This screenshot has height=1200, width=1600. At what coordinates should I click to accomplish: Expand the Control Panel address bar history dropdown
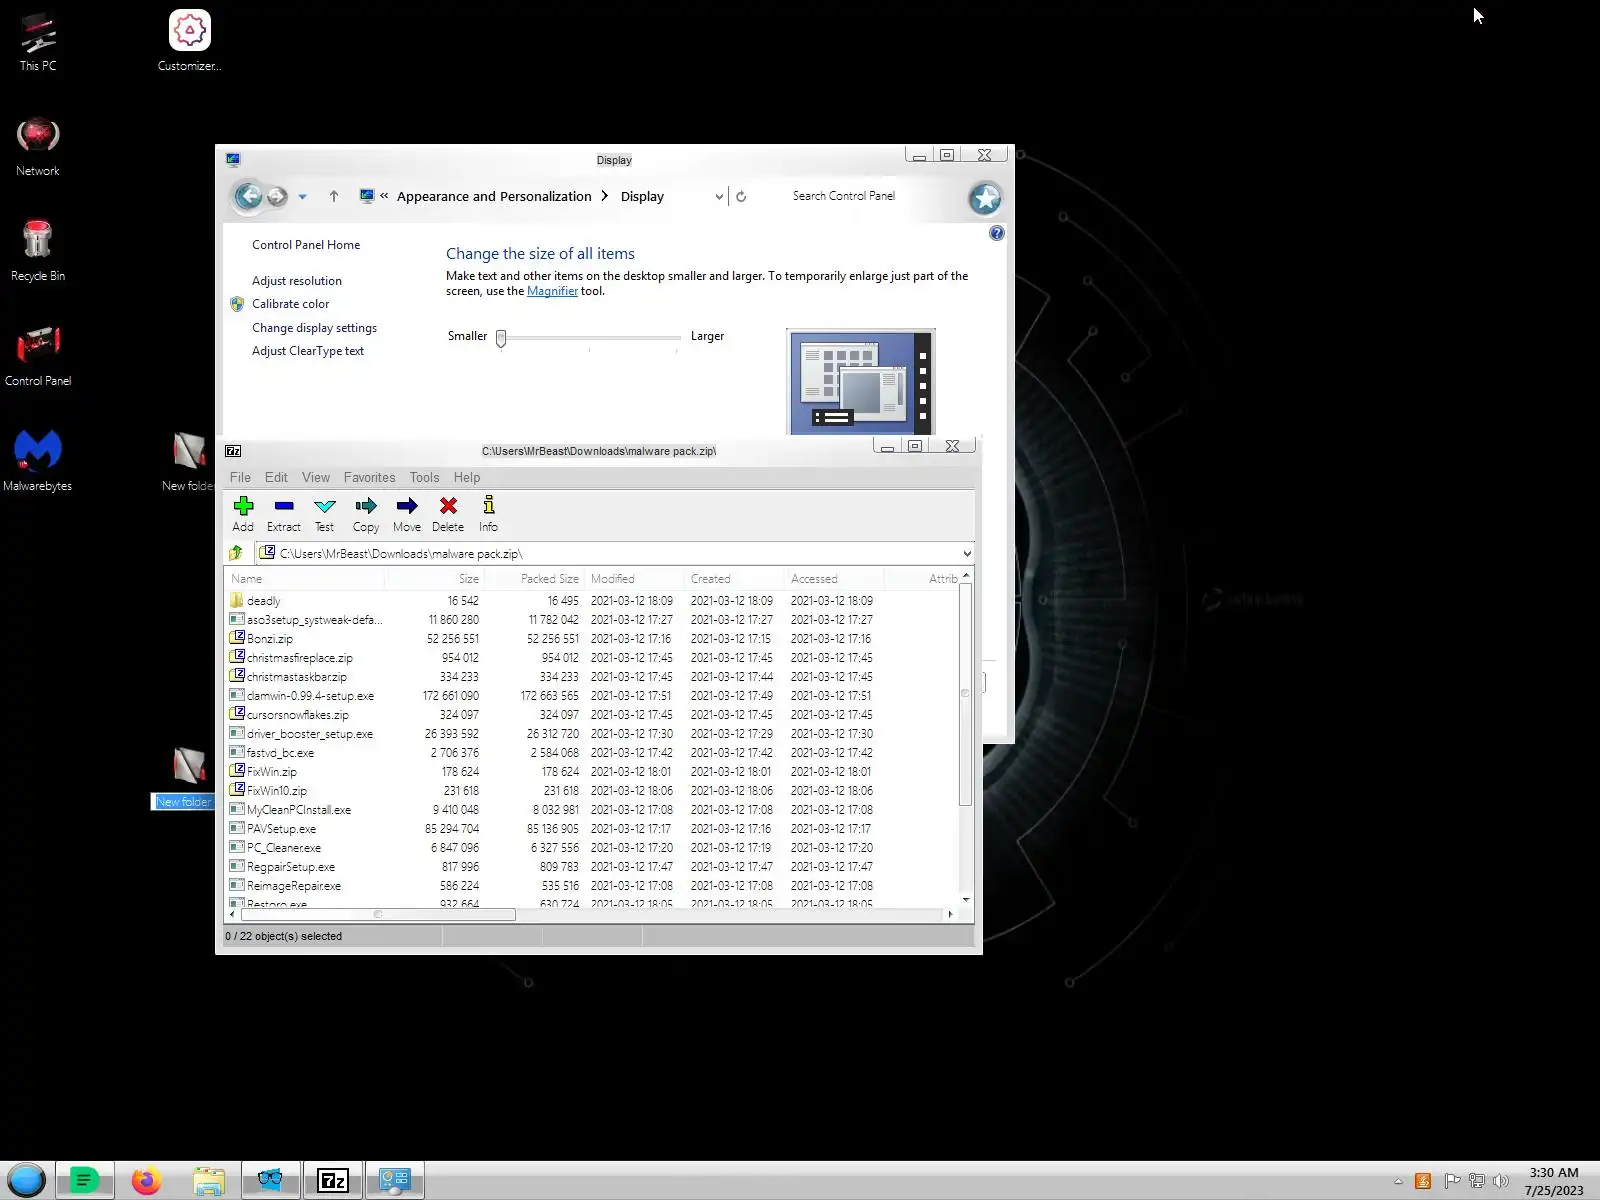(719, 196)
